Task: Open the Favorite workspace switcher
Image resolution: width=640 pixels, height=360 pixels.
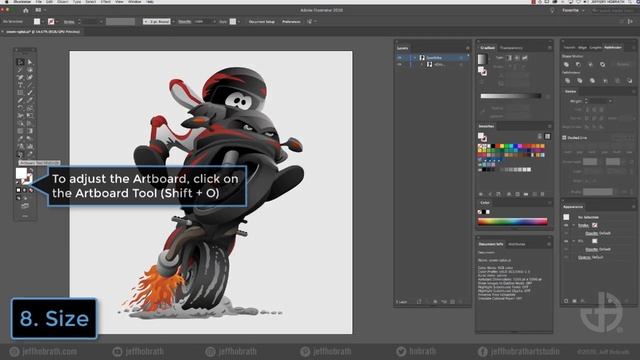Action: tap(573, 10)
